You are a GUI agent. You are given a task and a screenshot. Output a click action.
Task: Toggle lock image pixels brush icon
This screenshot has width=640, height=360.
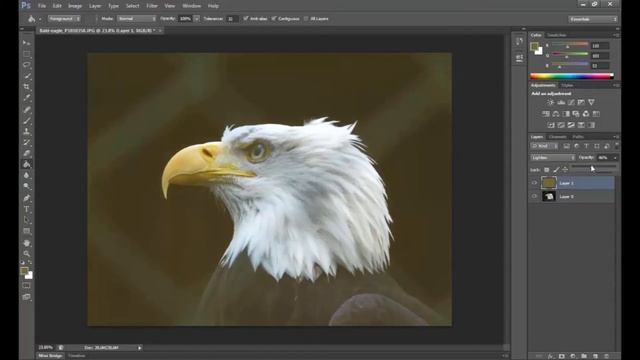(x=556, y=169)
